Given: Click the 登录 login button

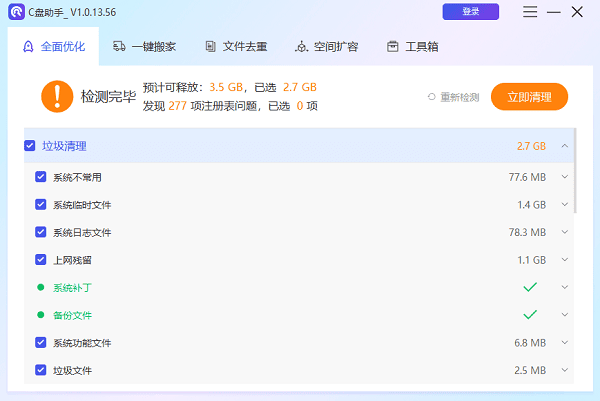Looking at the screenshot, I should click(471, 12).
